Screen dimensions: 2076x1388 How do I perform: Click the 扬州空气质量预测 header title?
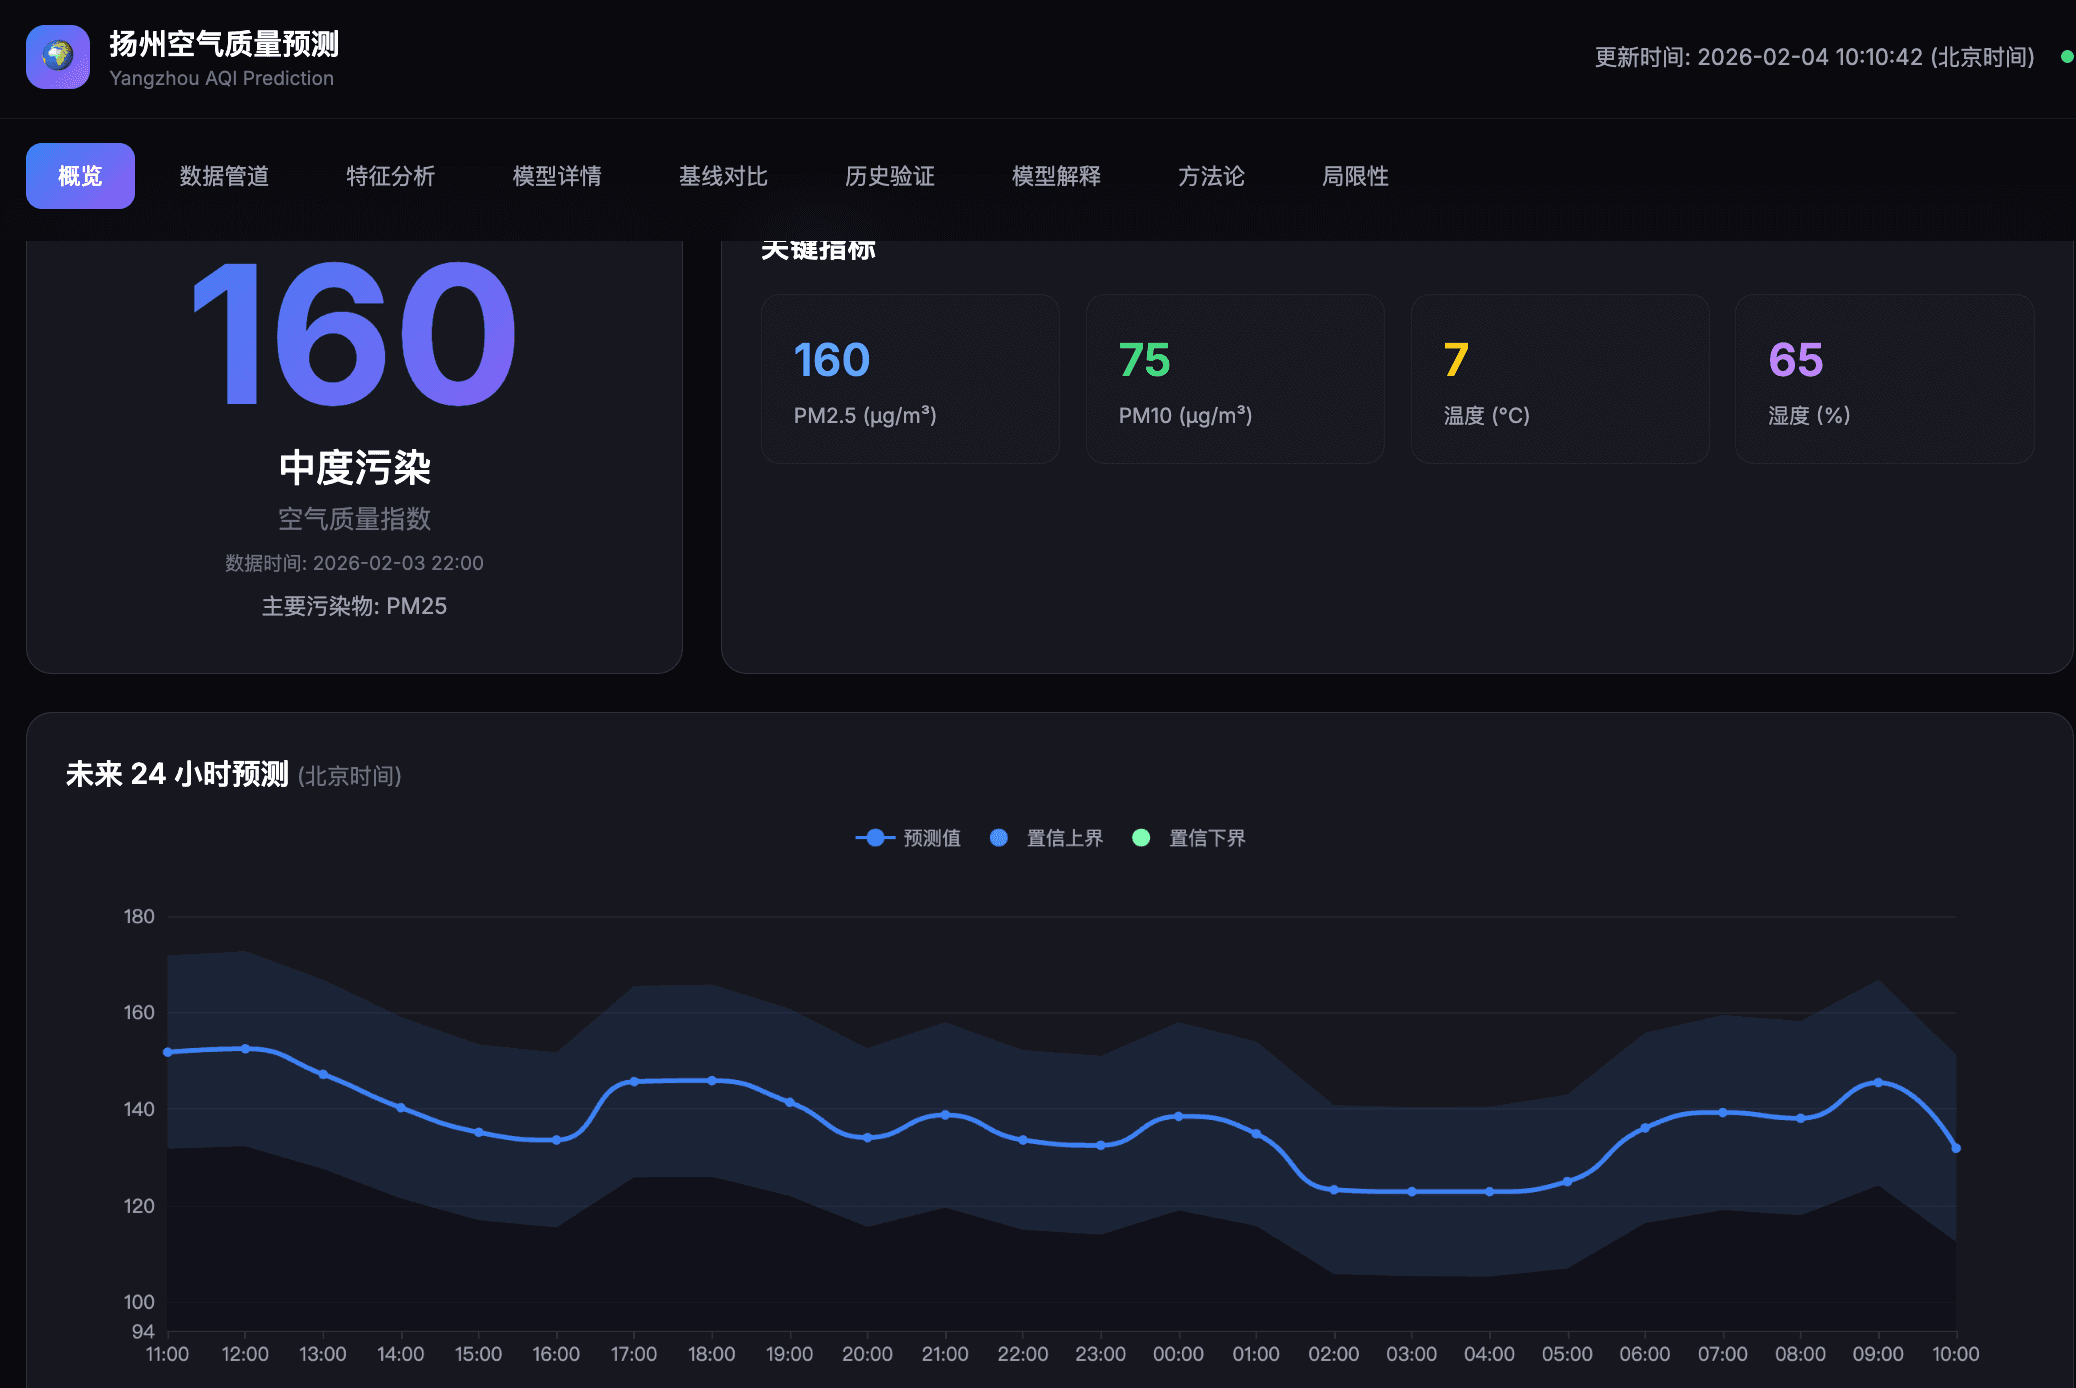(x=224, y=44)
